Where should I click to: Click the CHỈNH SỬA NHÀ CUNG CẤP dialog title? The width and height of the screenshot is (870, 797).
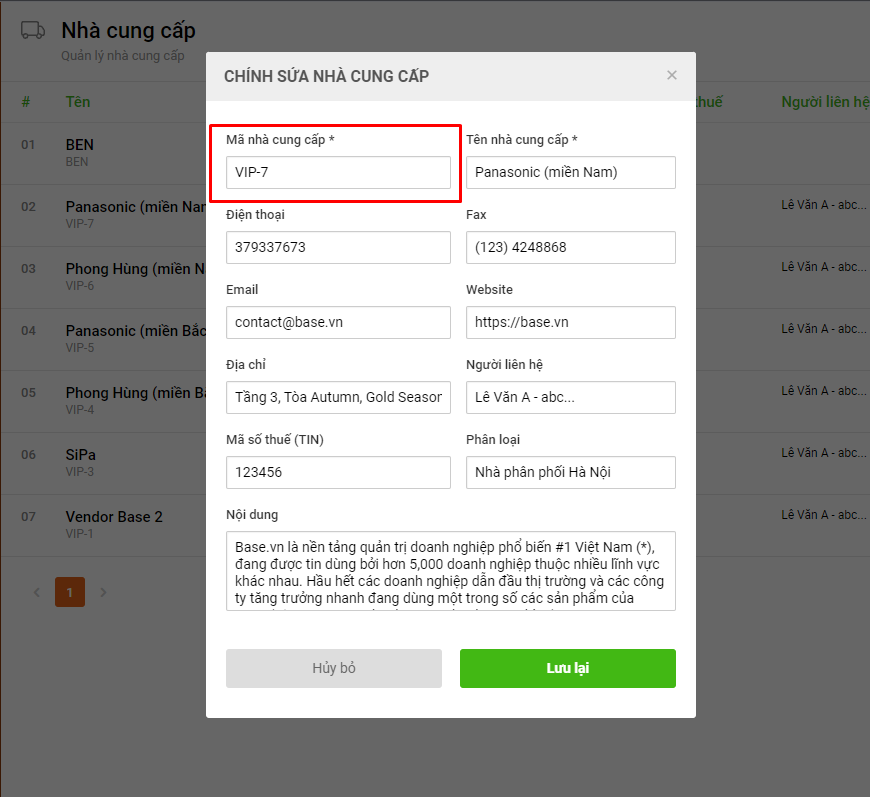(326, 76)
